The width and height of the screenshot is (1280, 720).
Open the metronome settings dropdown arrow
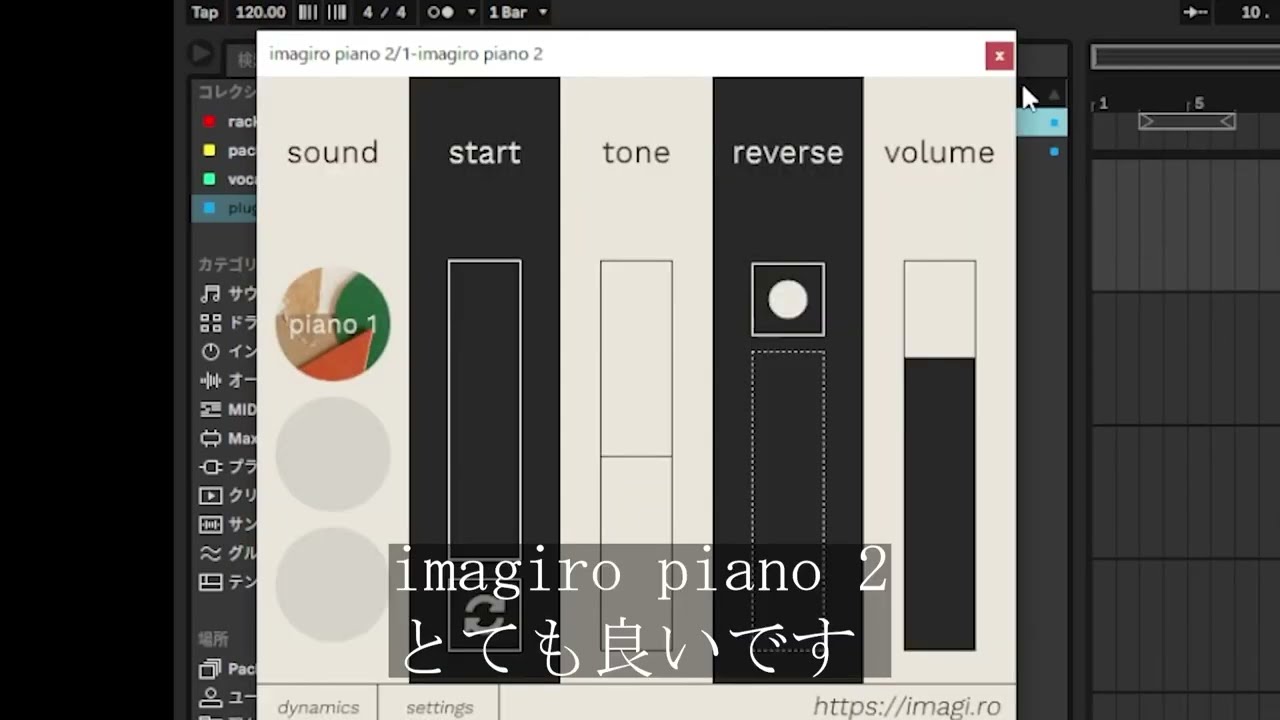pyautogui.click(x=472, y=12)
